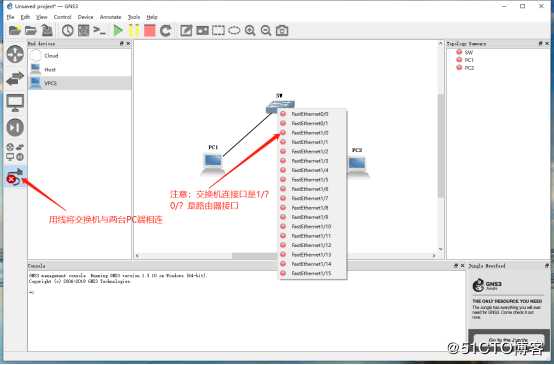The height and width of the screenshot is (365, 554).
Task: Select Cloud in End Devices list
Action: coord(79,56)
